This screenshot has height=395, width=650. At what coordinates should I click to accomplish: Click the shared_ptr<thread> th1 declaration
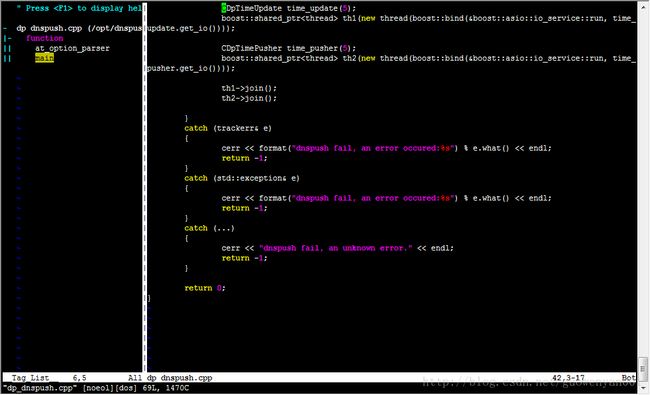(429, 18)
